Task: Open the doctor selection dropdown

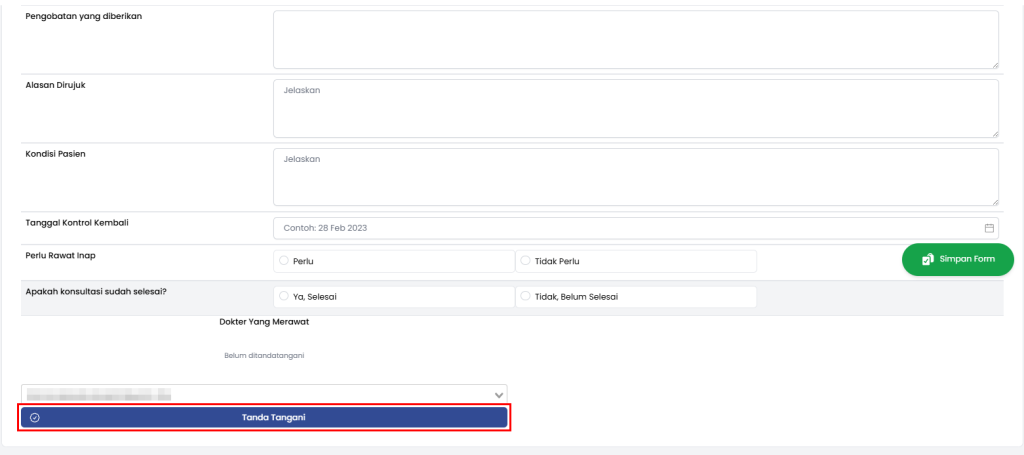Action: tap(264, 394)
